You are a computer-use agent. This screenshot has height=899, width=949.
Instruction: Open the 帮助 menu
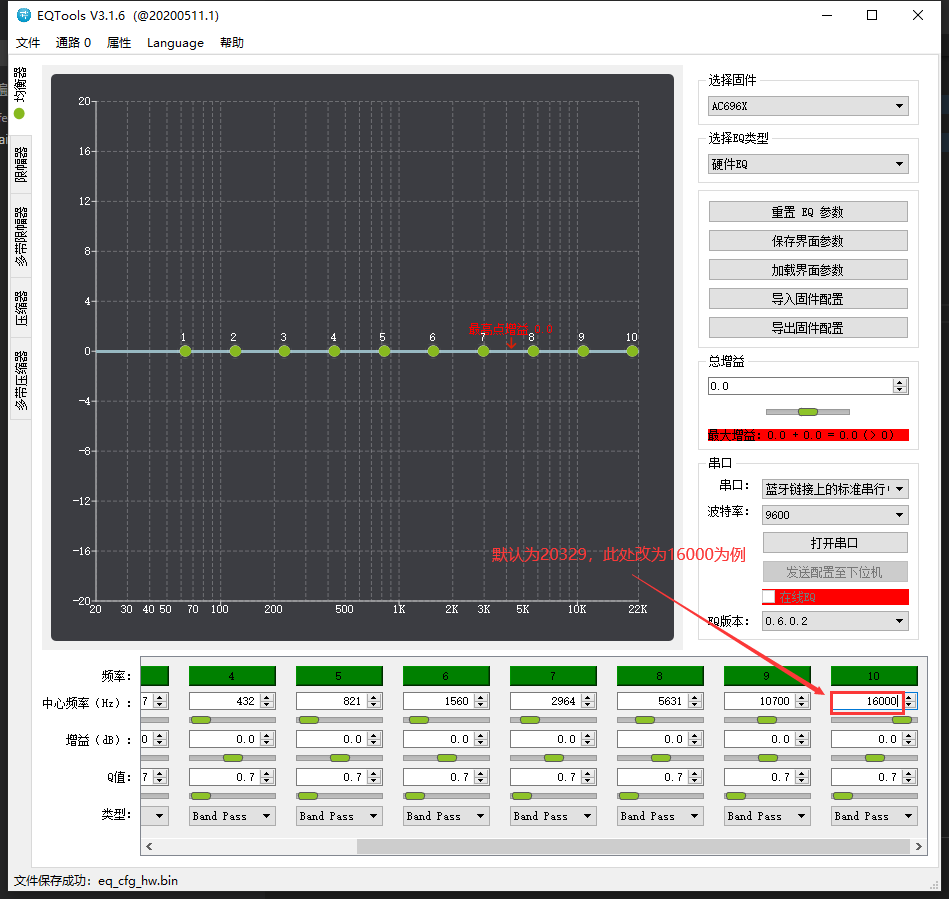pyautogui.click(x=232, y=43)
